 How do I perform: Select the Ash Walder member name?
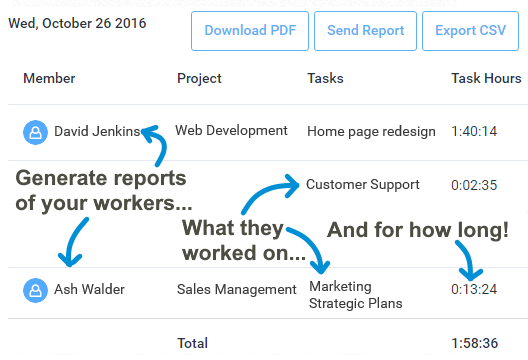coord(90,290)
